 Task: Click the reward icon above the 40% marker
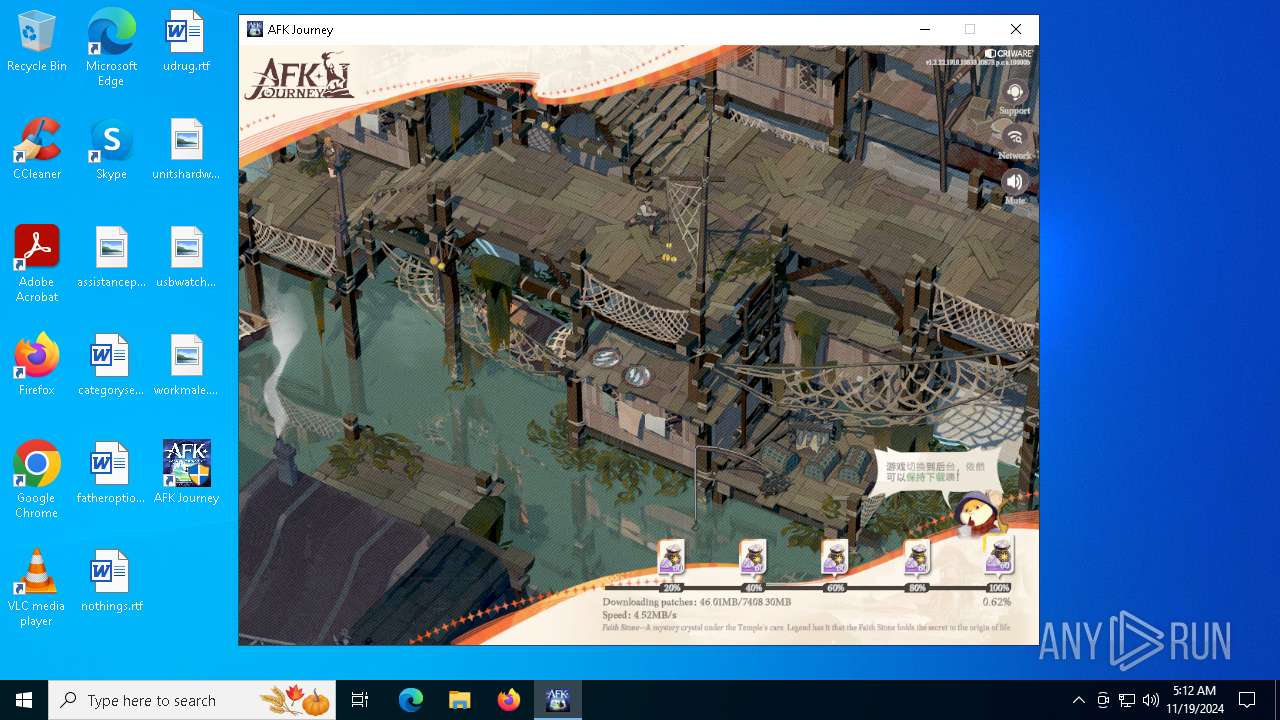point(753,558)
